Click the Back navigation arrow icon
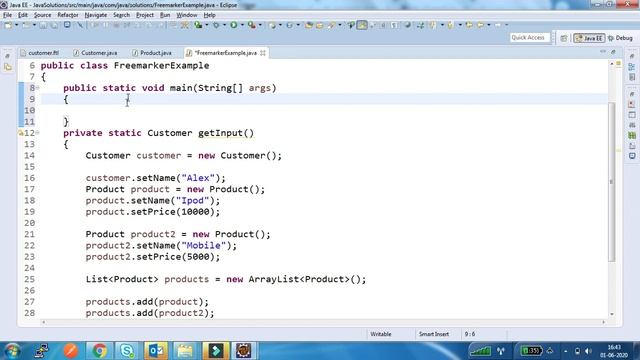The width and height of the screenshot is (640, 360). coord(480,25)
